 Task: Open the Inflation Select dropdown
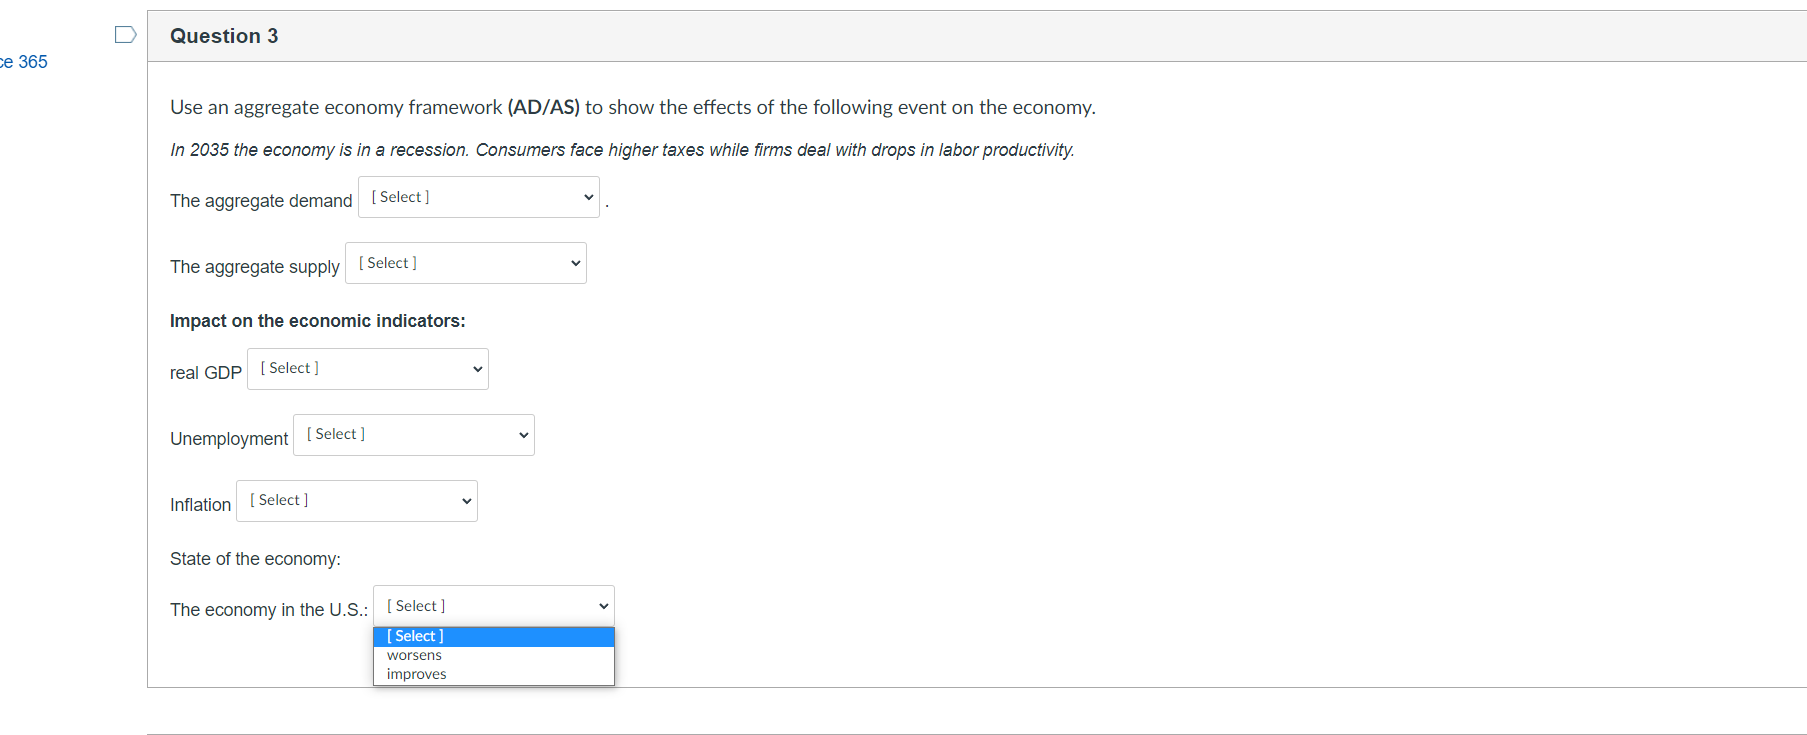pos(356,500)
